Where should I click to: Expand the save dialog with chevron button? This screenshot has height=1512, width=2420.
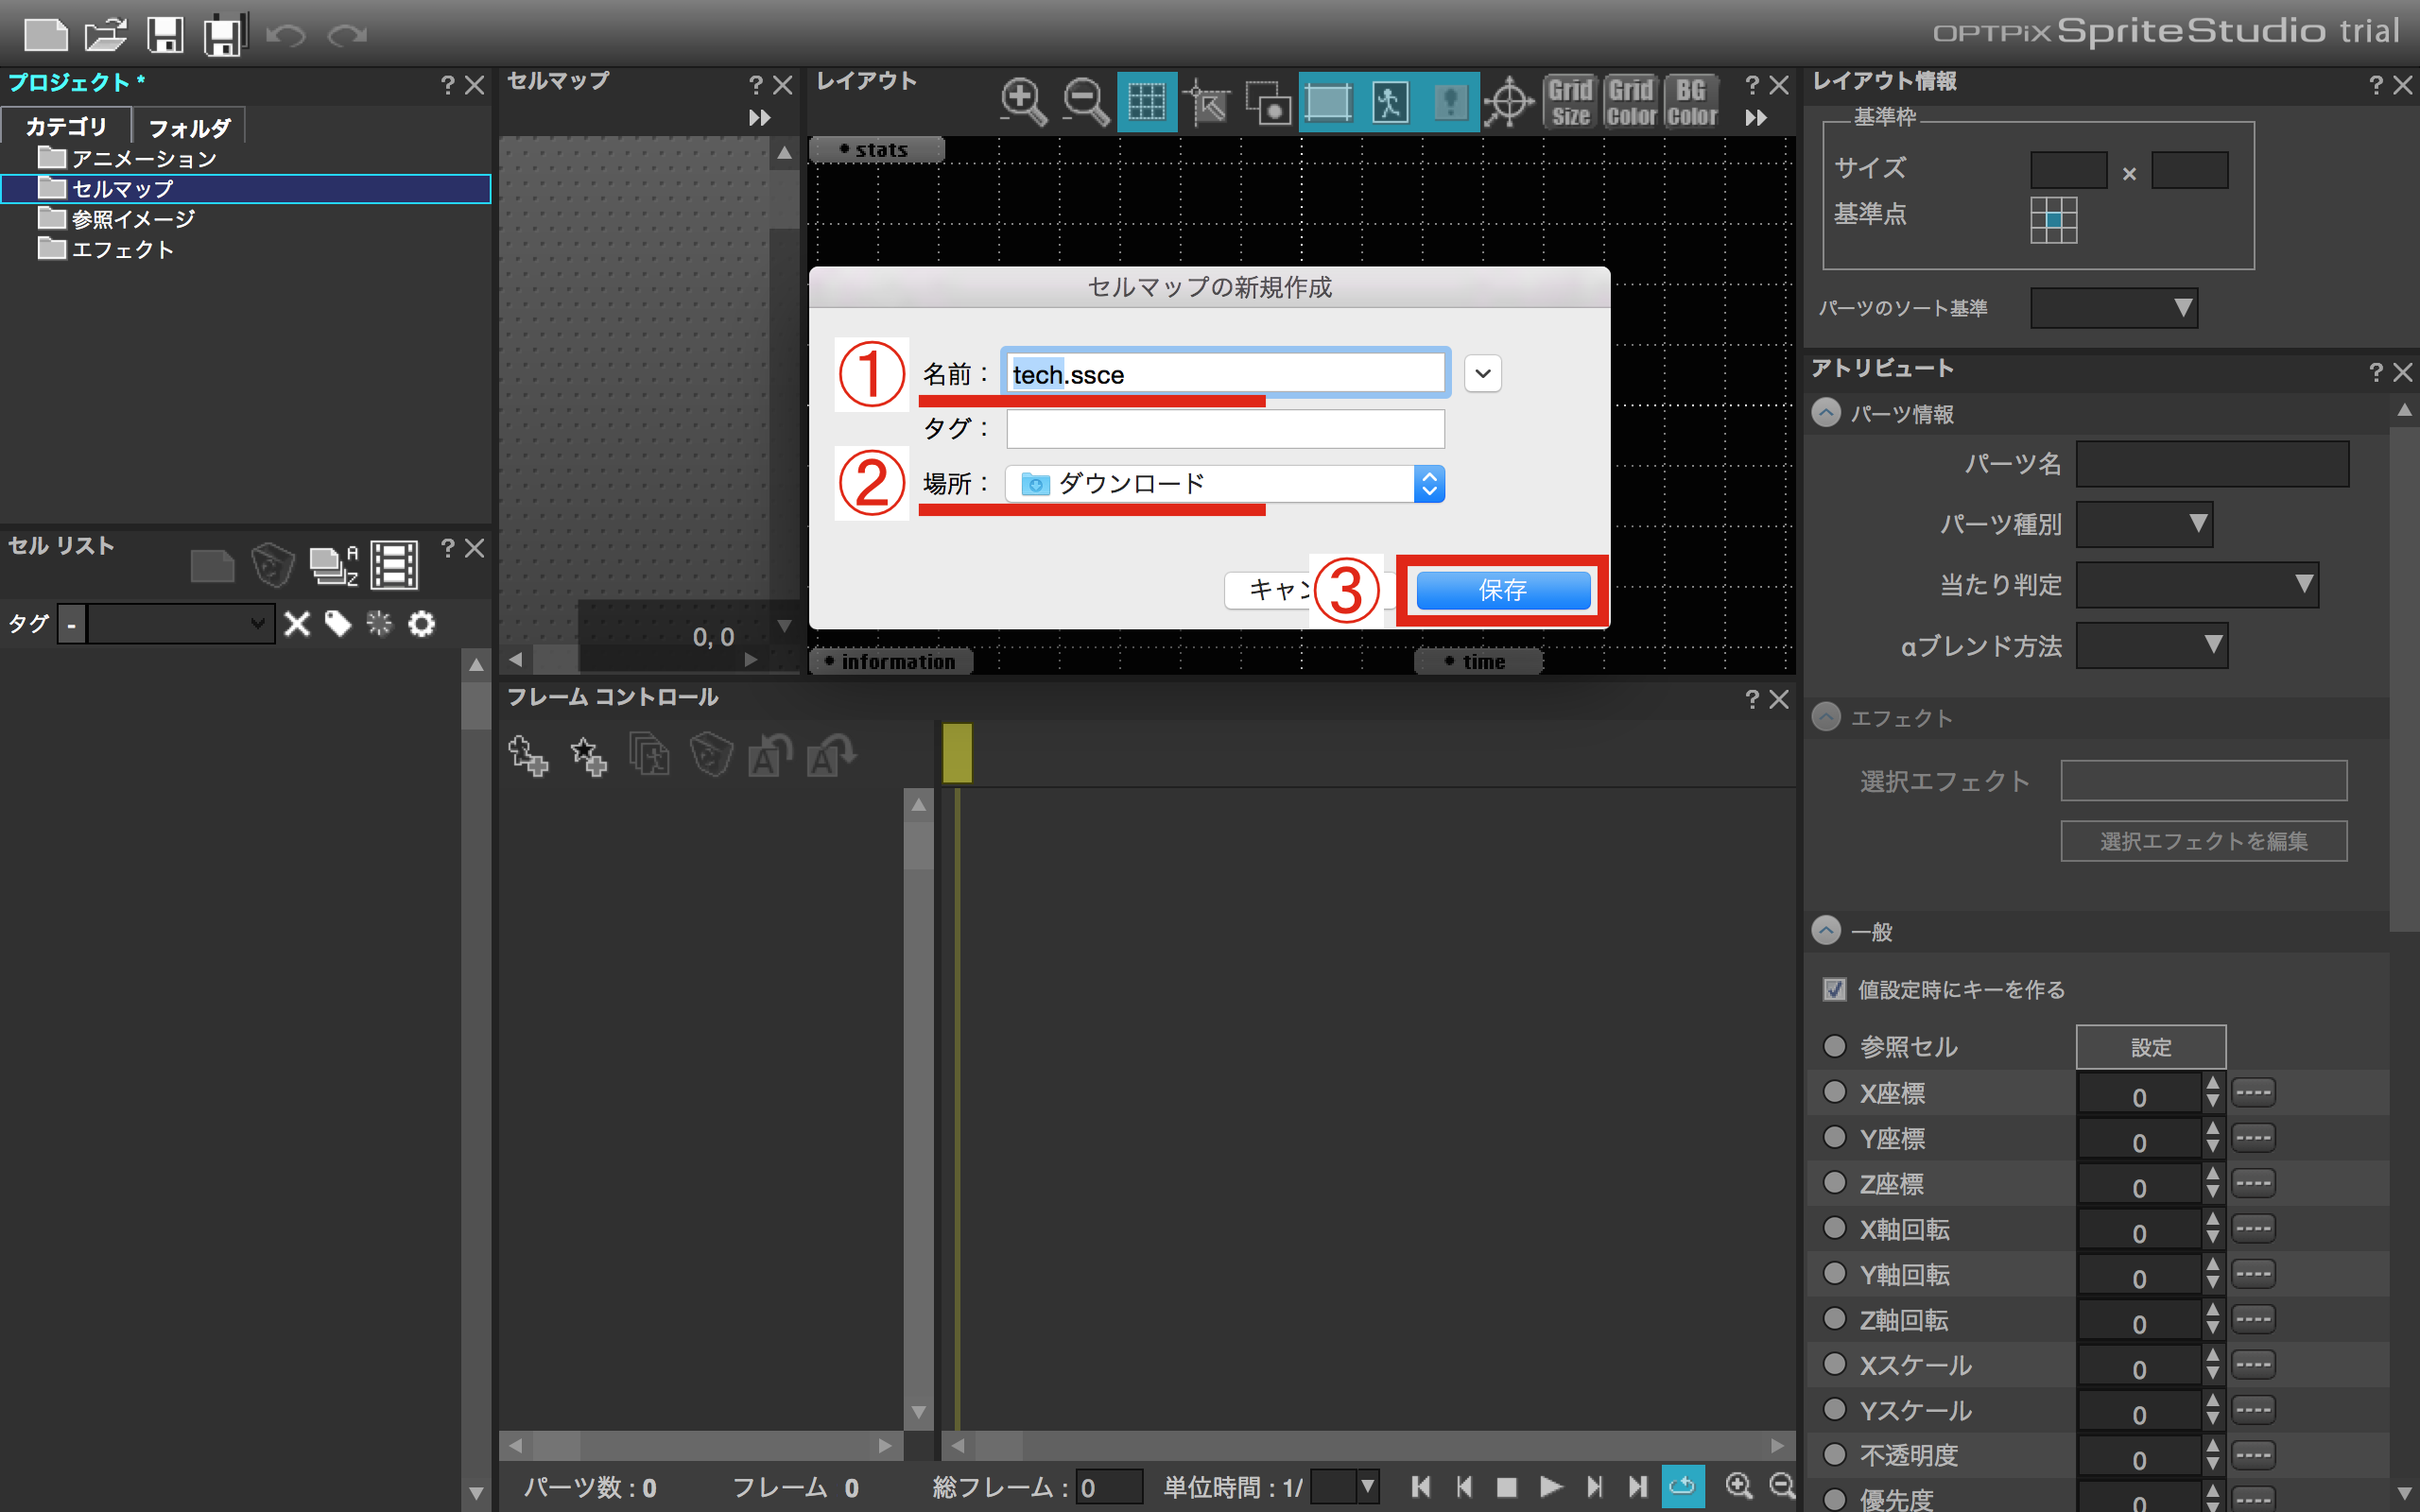[x=1482, y=374]
